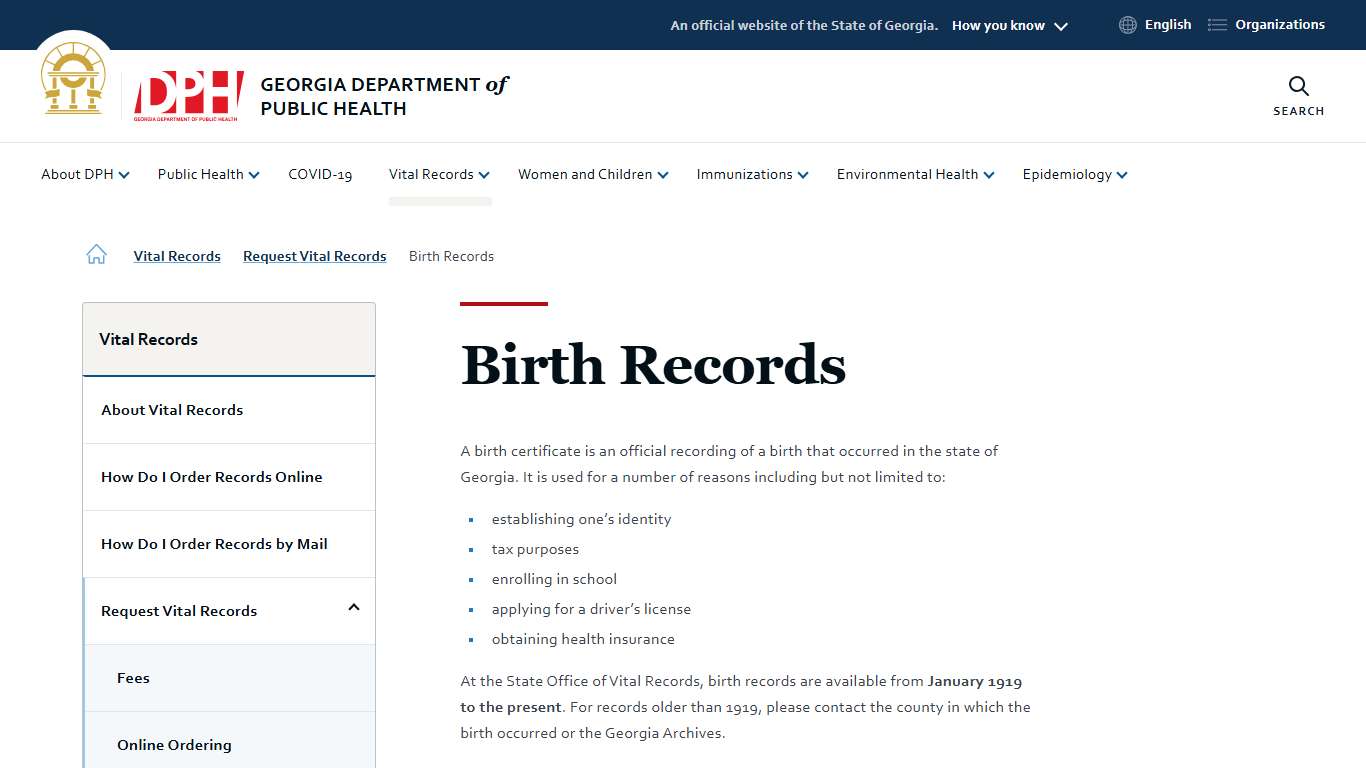1366x768 pixels.
Task: Click the Vital Records breadcrumb link
Action: (x=177, y=256)
